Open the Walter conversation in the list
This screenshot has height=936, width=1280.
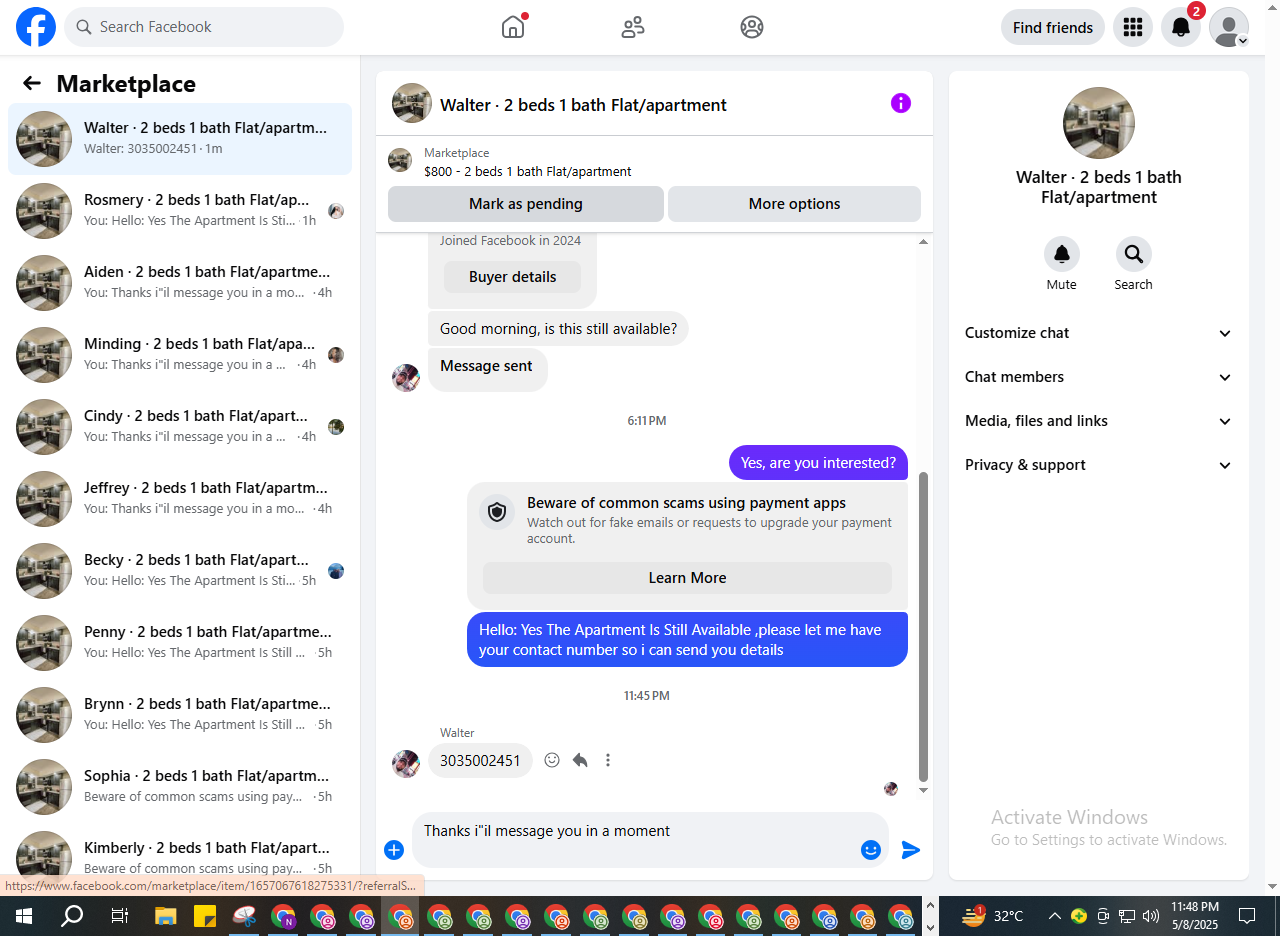pos(180,139)
